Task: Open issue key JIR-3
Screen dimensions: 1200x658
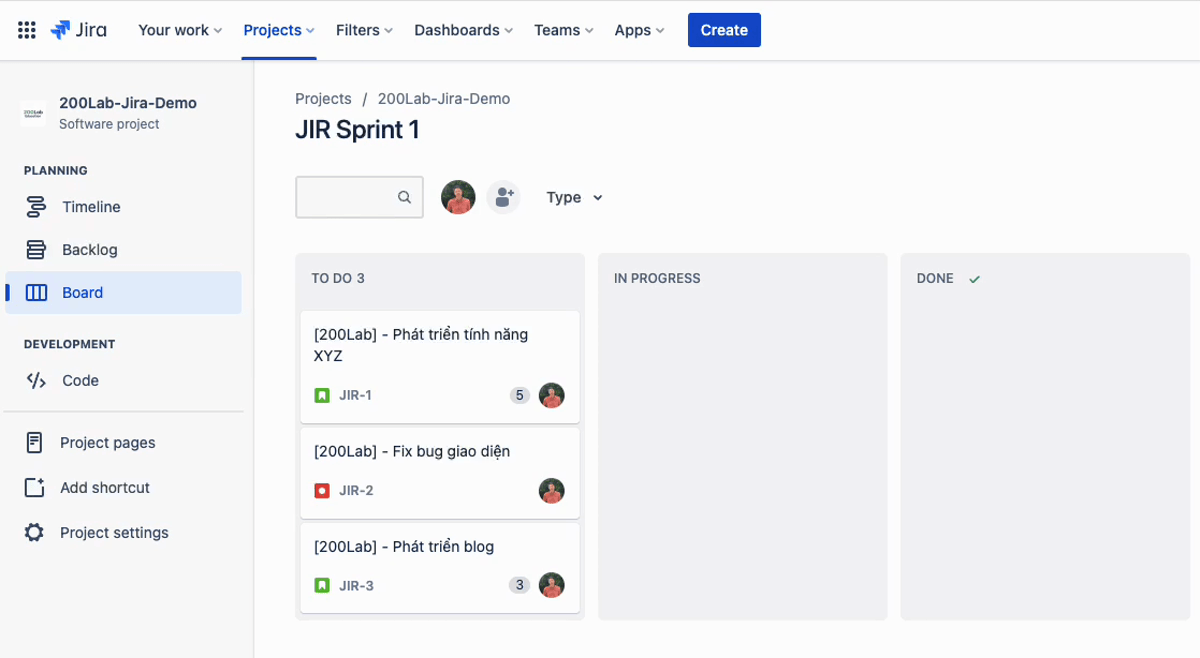Action: point(356,585)
